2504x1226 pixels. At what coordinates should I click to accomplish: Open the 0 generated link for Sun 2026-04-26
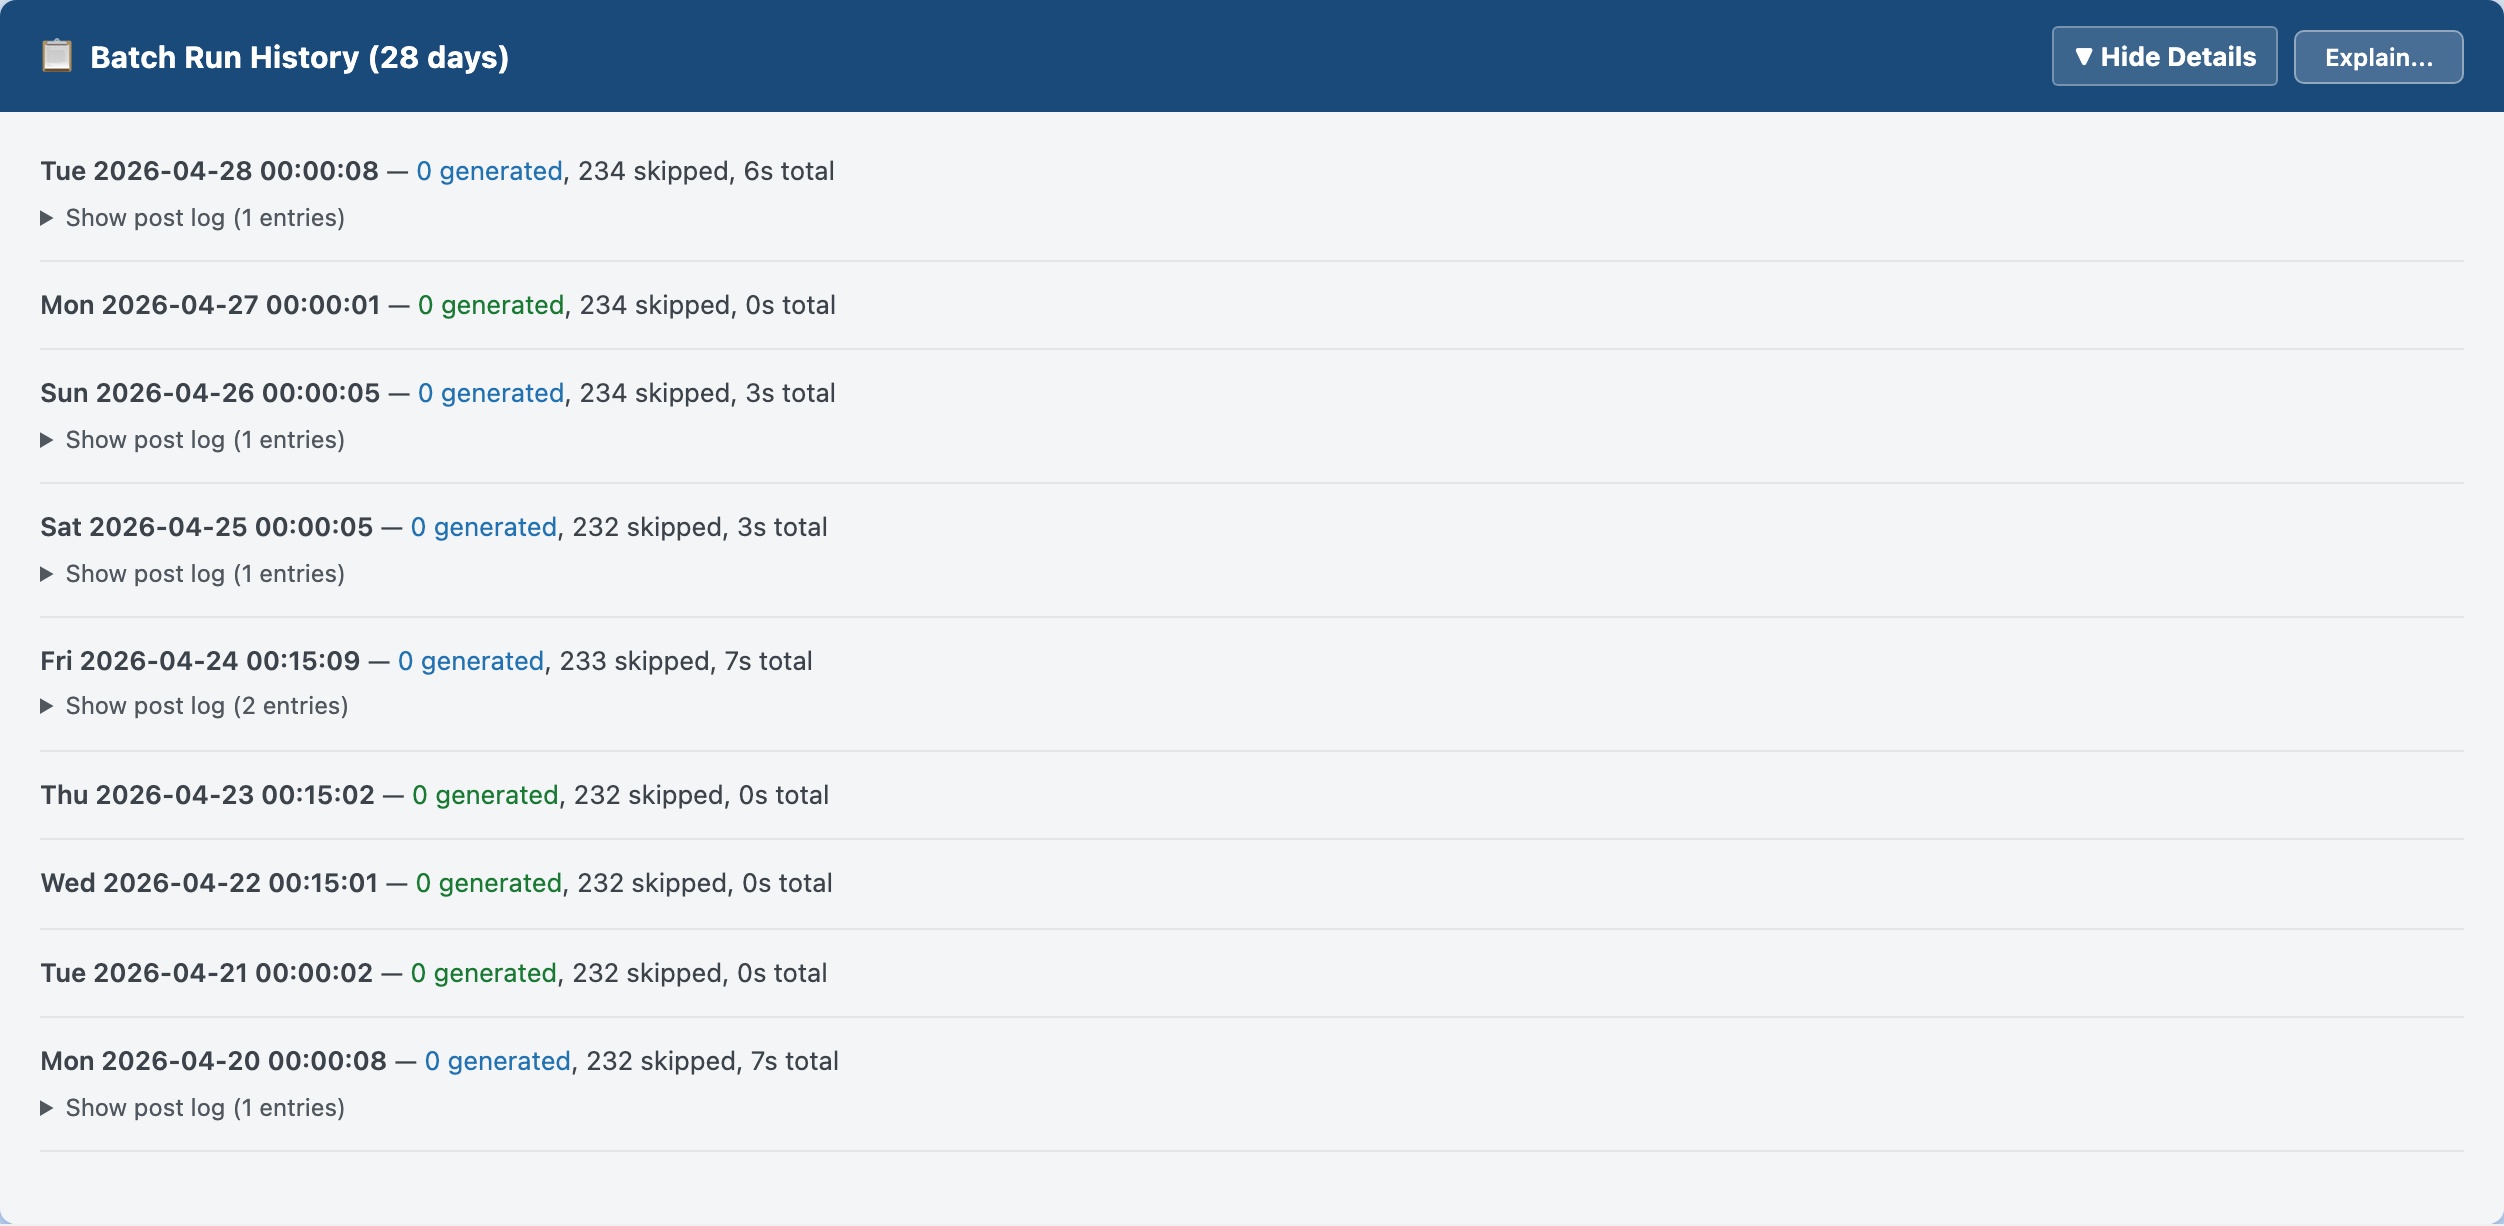491,392
